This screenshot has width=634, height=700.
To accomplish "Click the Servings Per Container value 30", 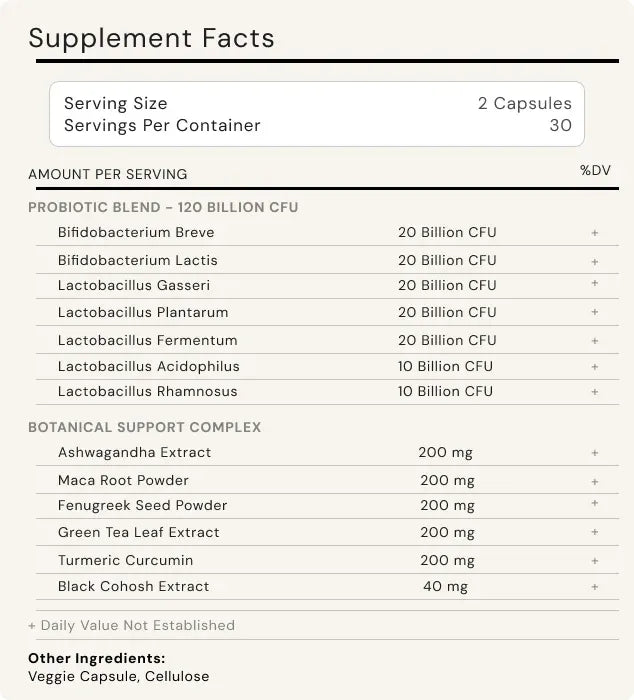I will (560, 125).
